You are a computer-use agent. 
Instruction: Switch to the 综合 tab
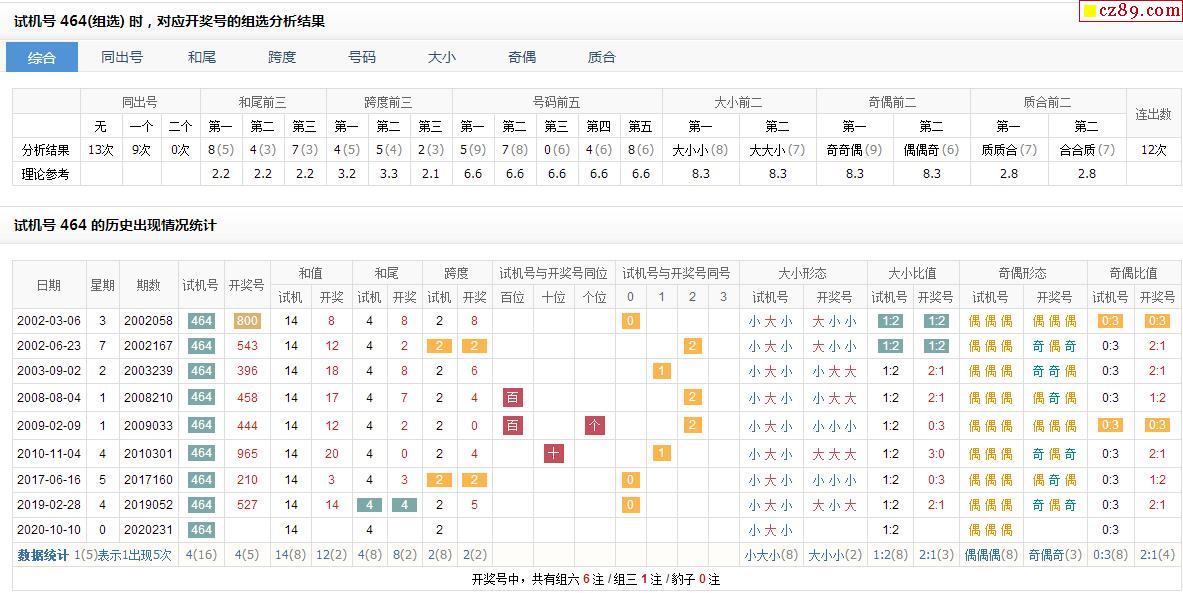point(42,57)
